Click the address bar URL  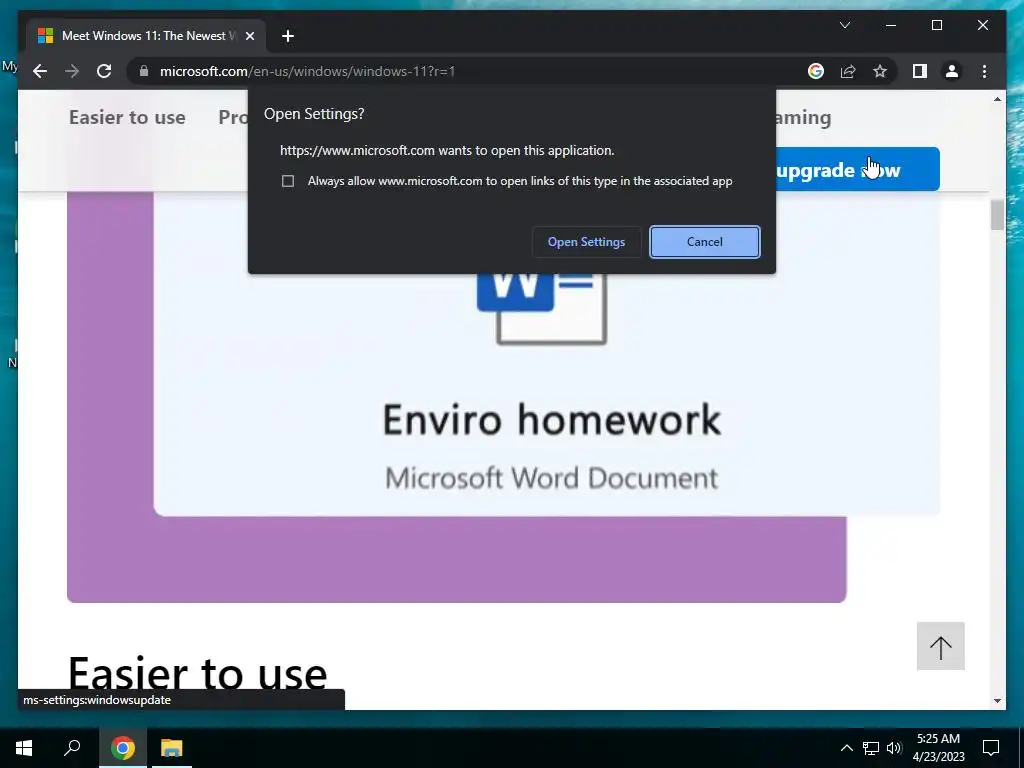(x=307, y=71)
